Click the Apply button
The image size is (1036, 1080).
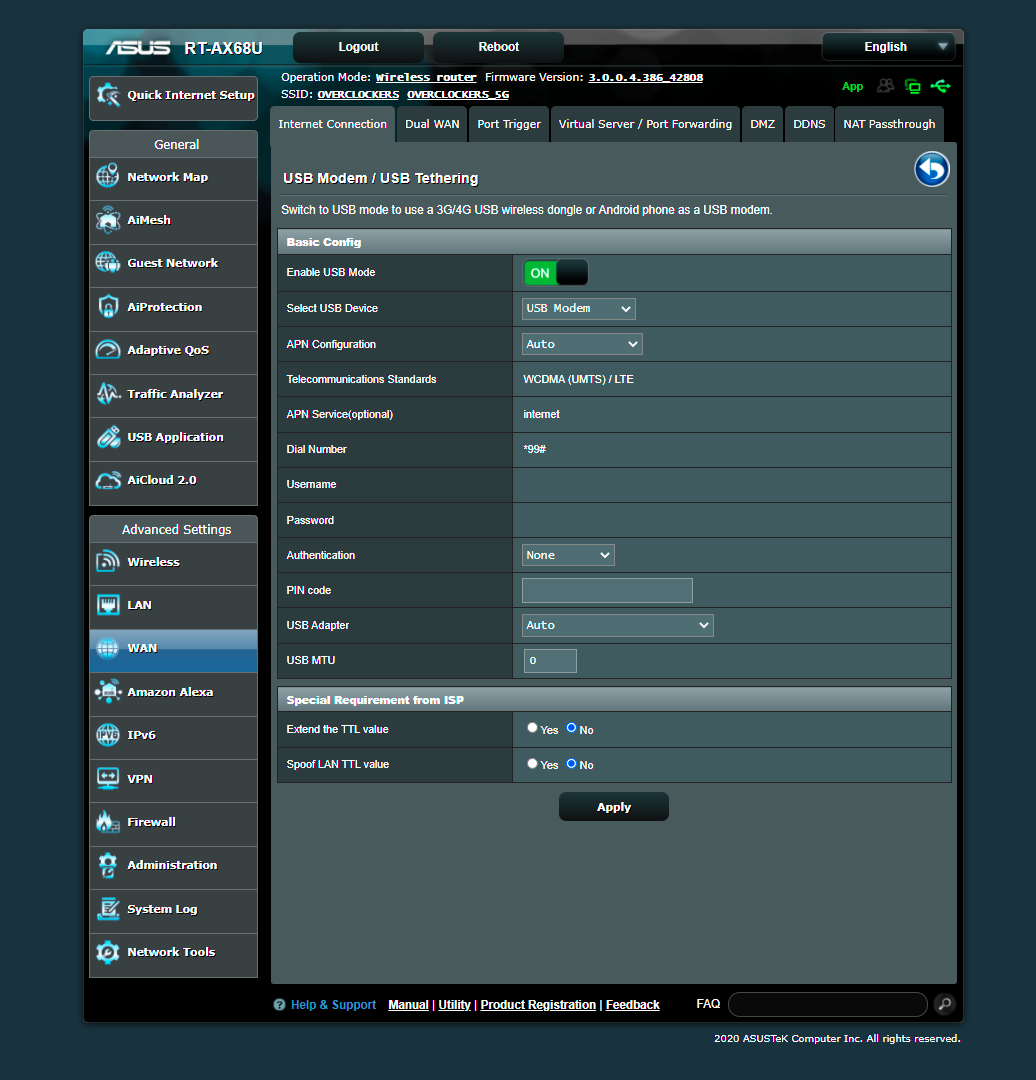[614, 807]
